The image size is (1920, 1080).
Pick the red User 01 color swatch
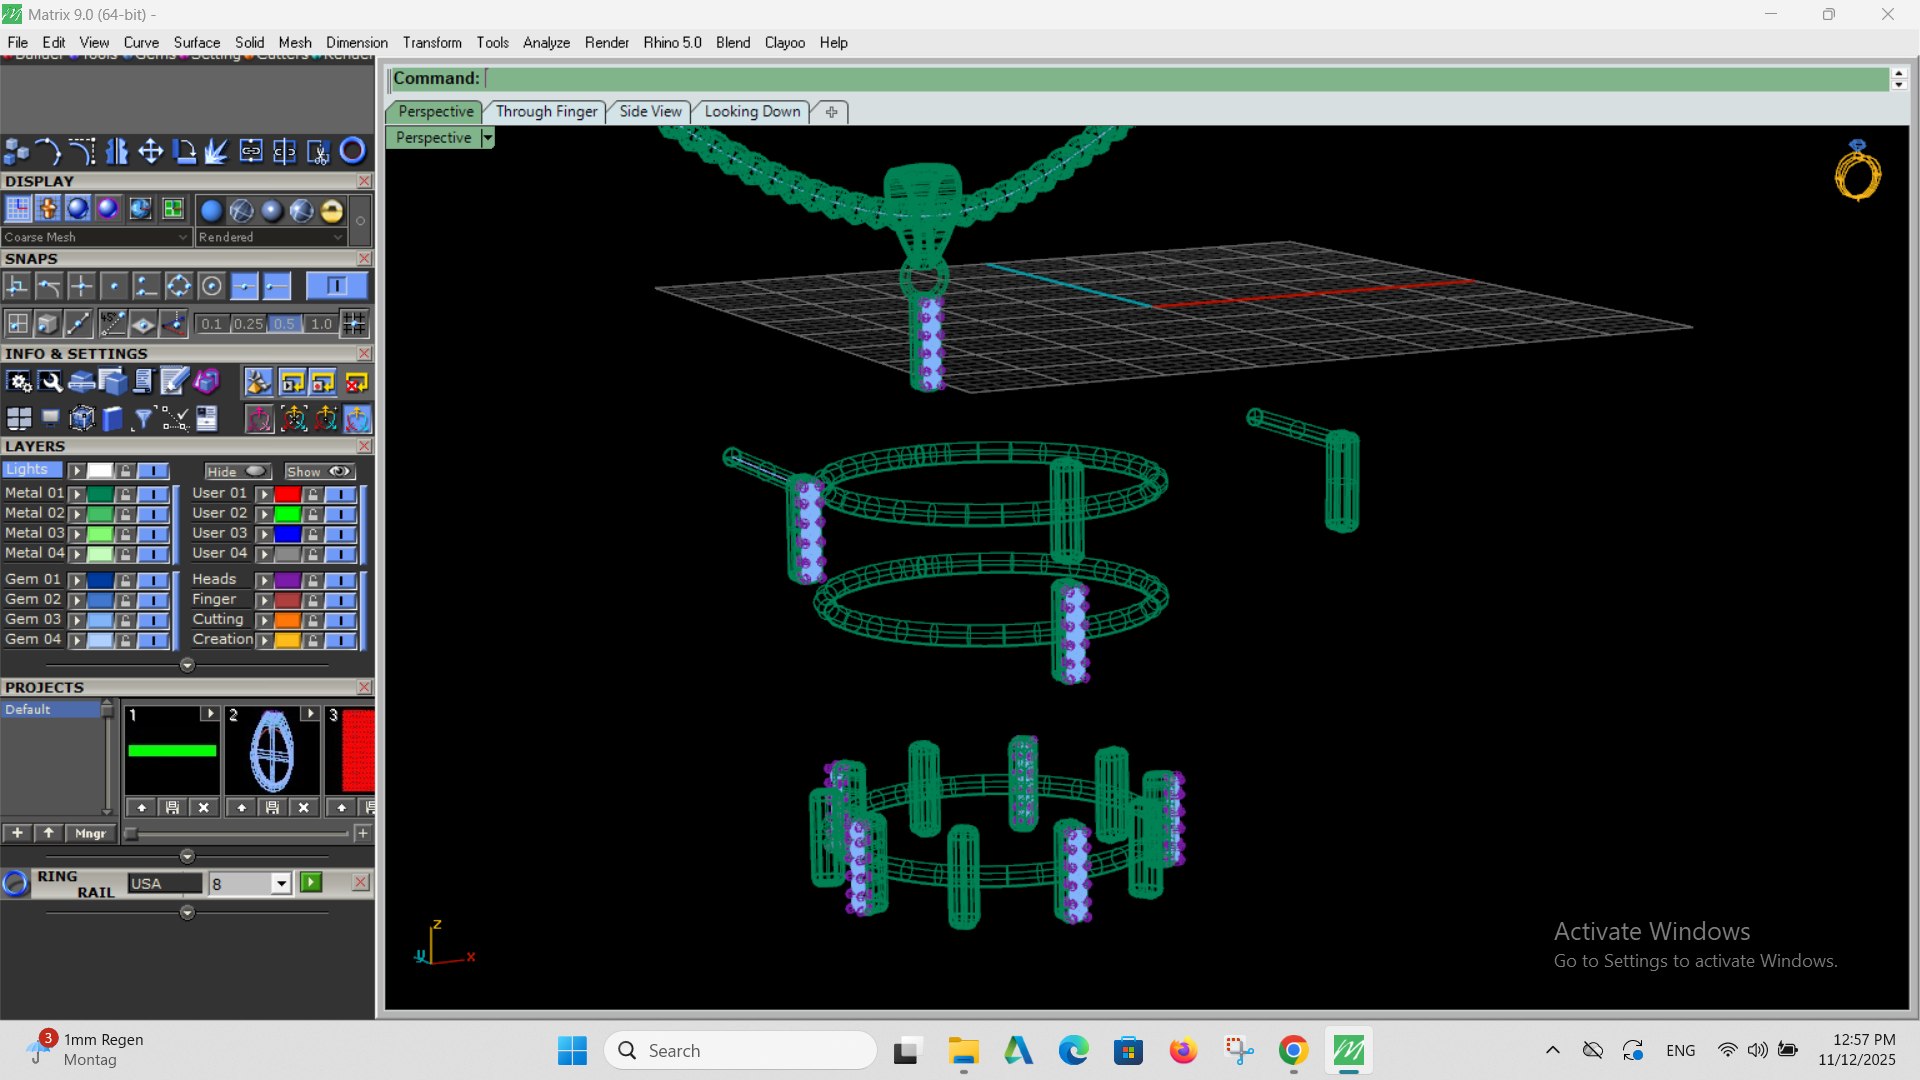288,494
